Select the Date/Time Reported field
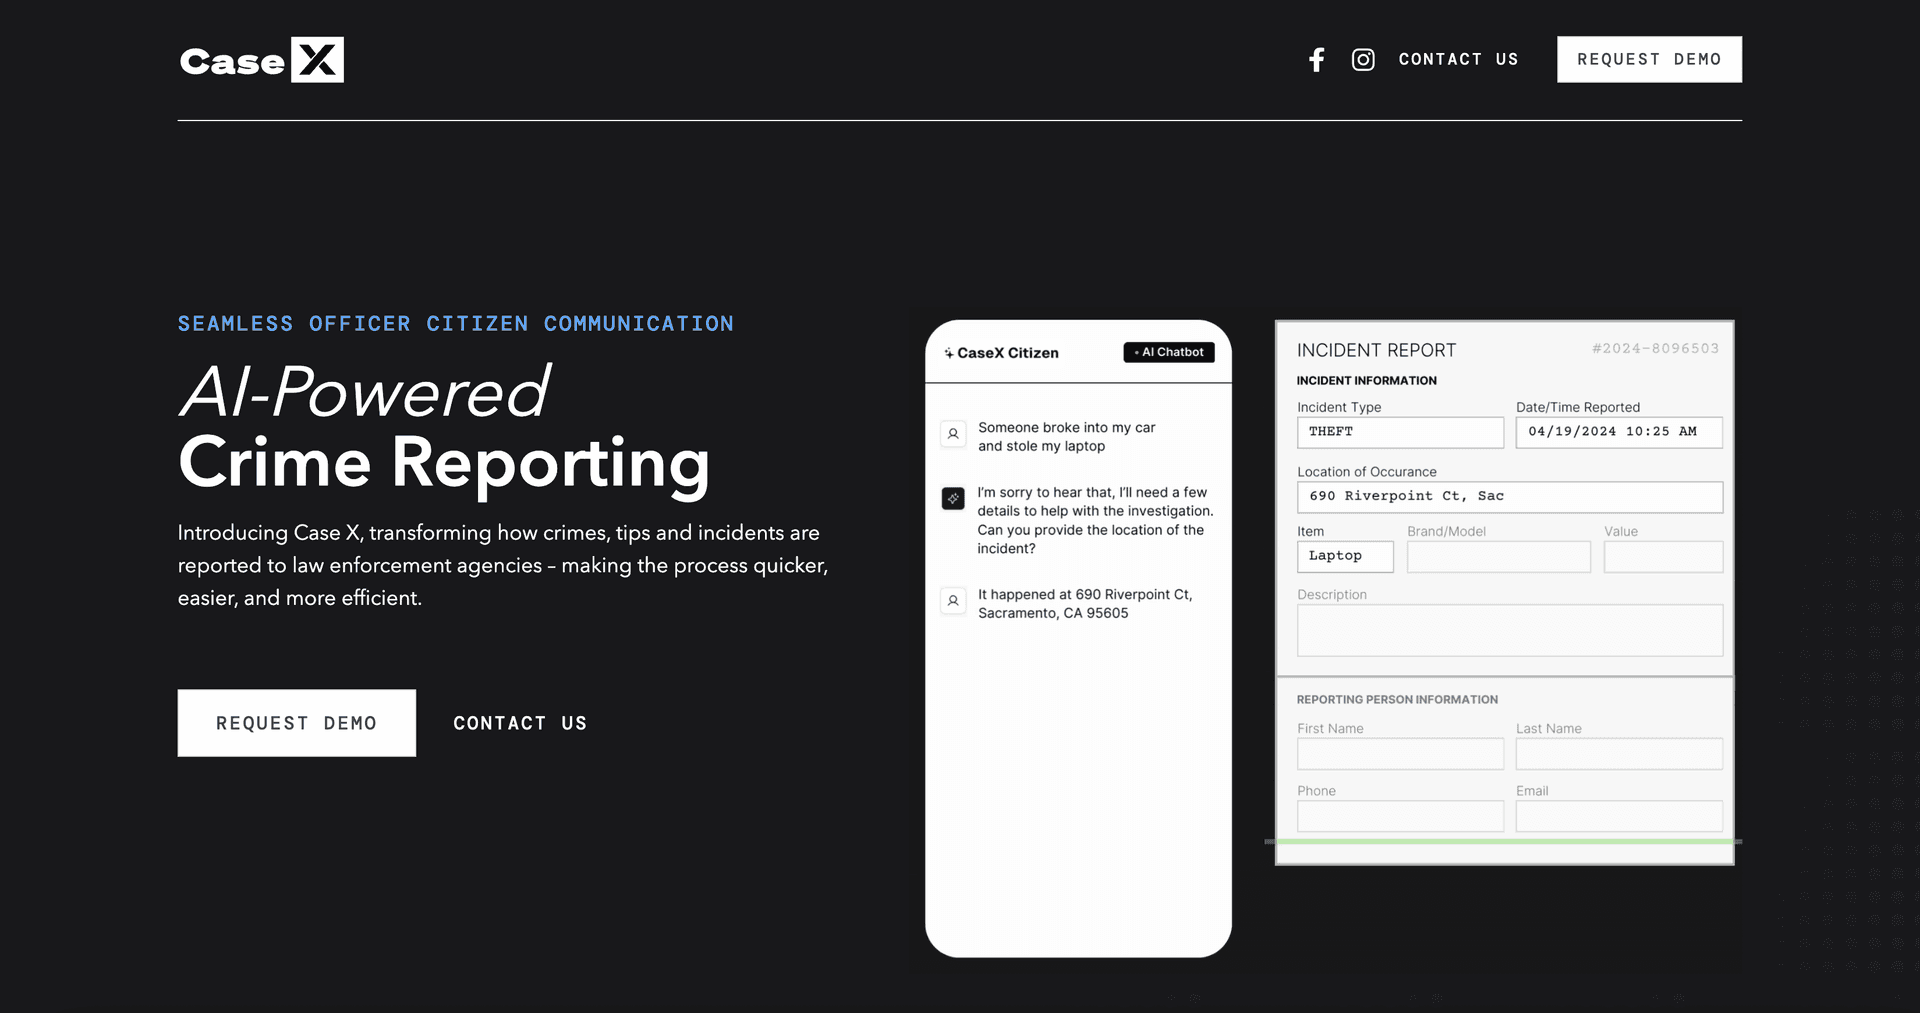This screenshot has width=1920, height=1013. 1618,432
